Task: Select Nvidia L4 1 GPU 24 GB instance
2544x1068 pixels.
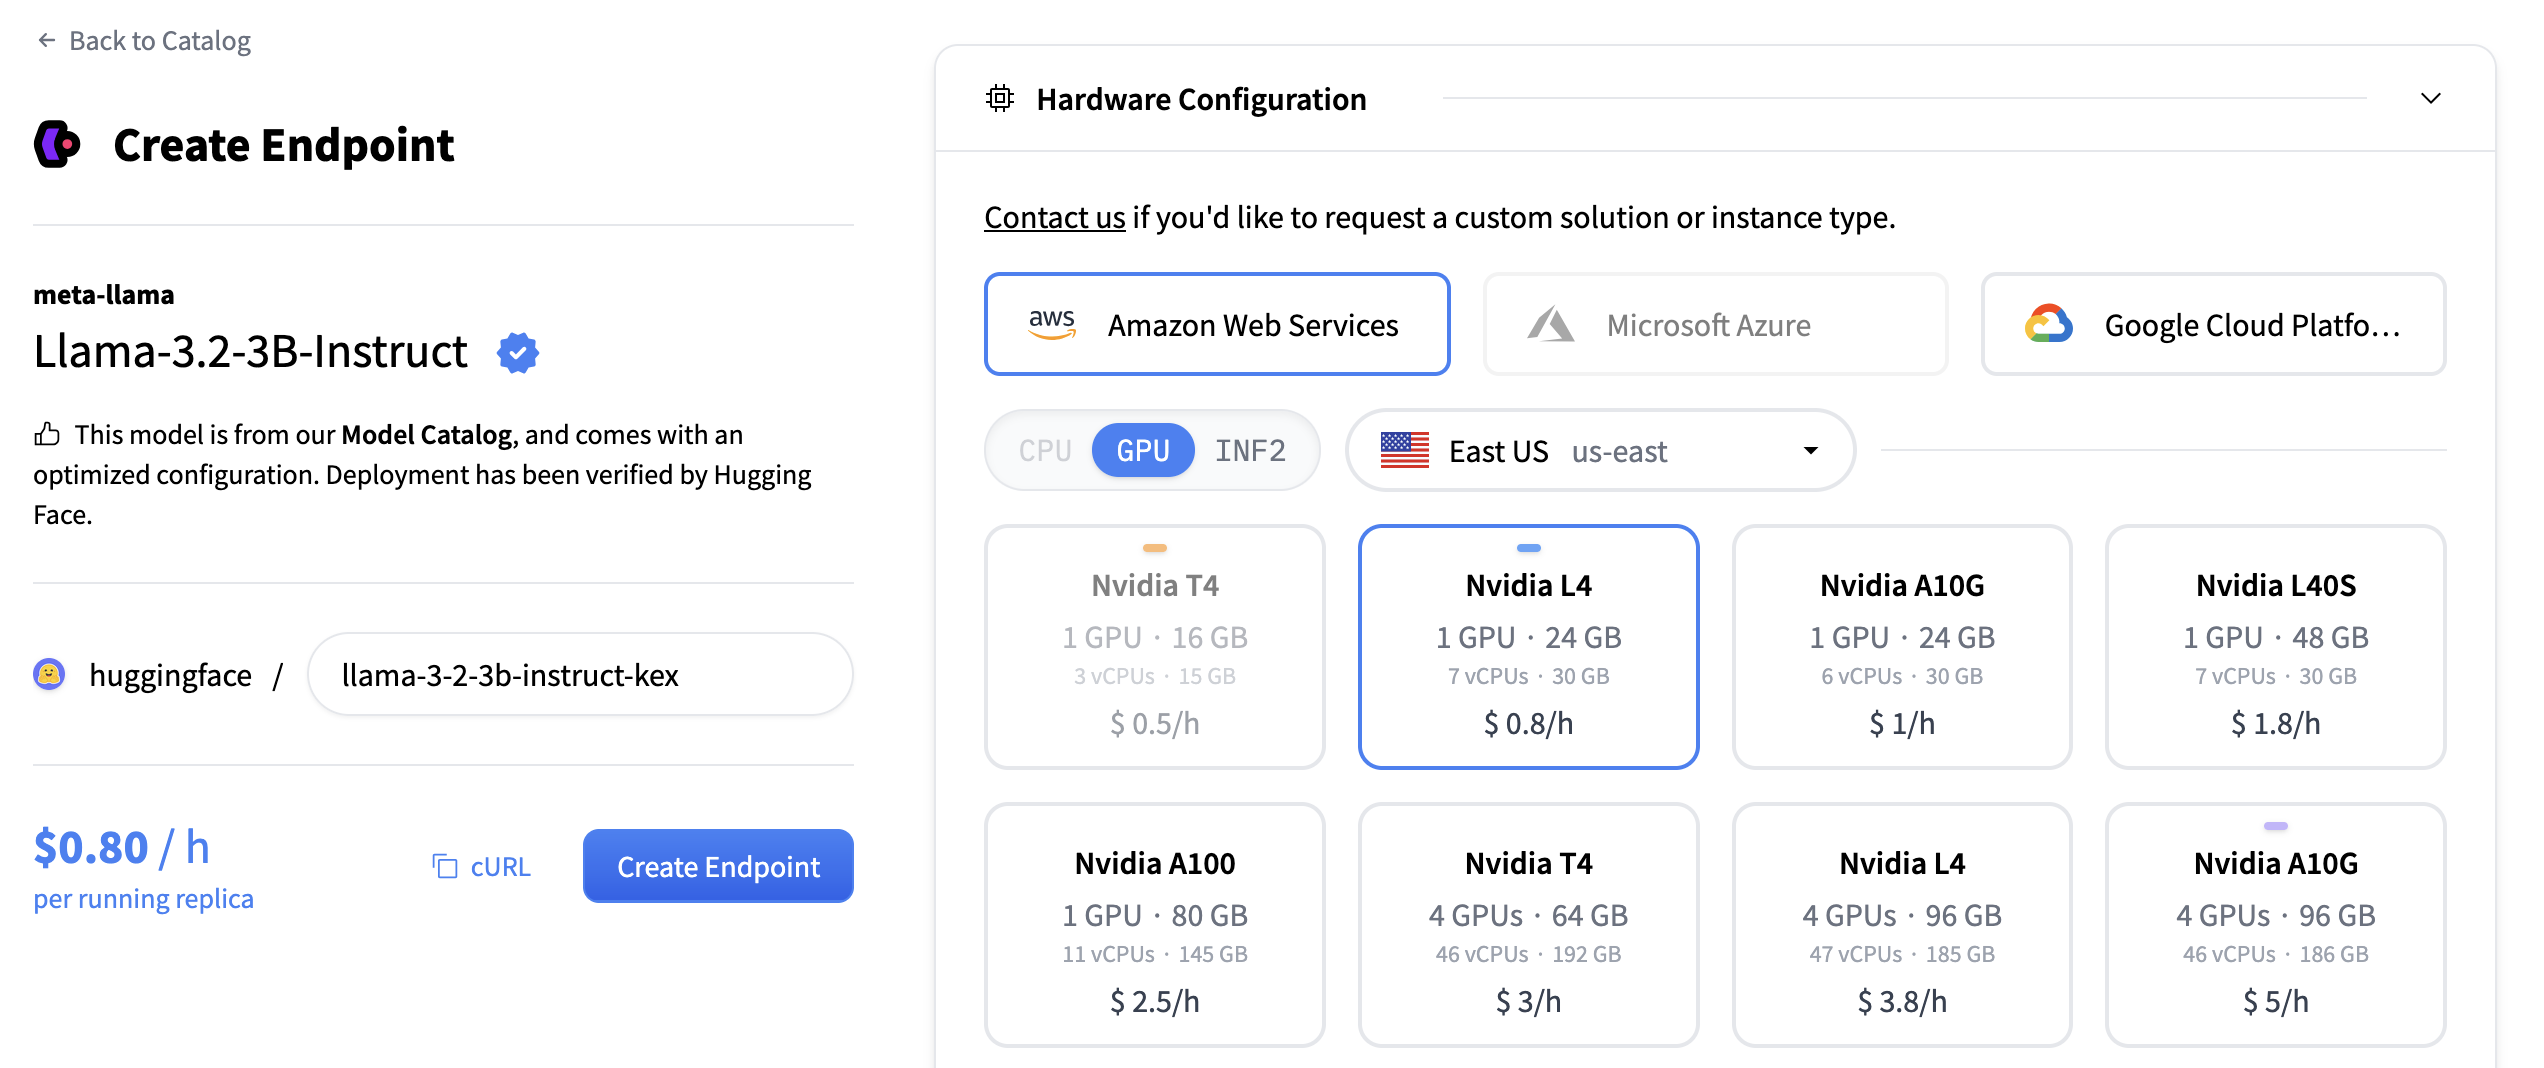Action: 1529,647
